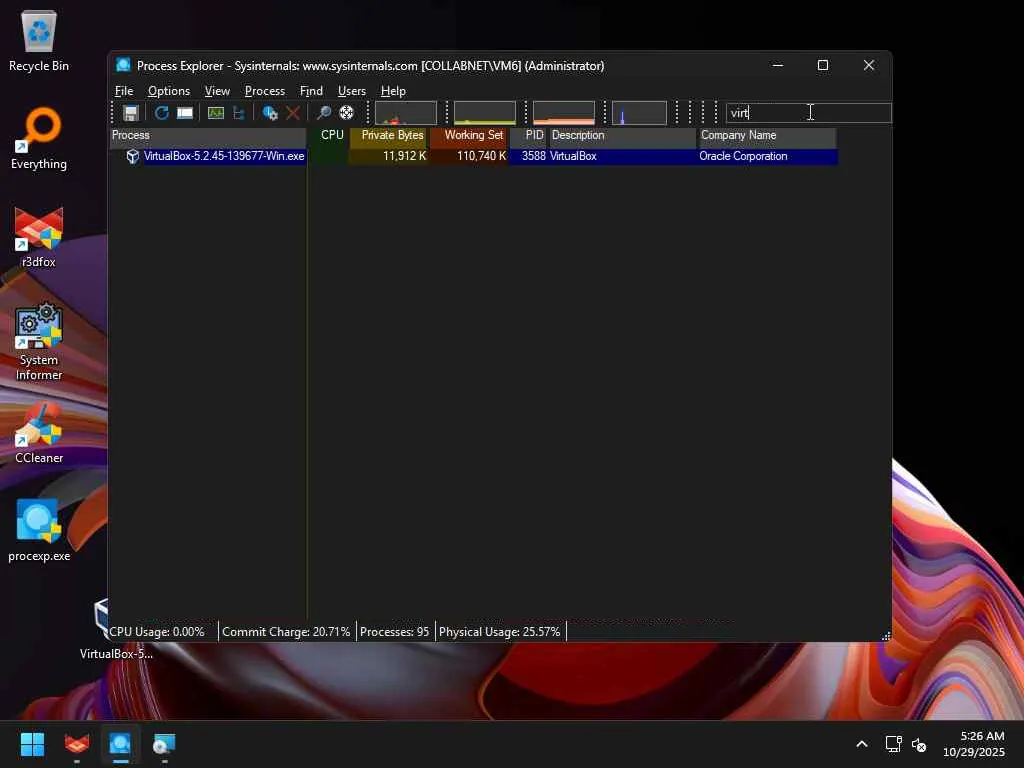Viewport: 1024px width, 768px height.
Task: Select the Everything desktop shortcut
Action: point(39,138)
